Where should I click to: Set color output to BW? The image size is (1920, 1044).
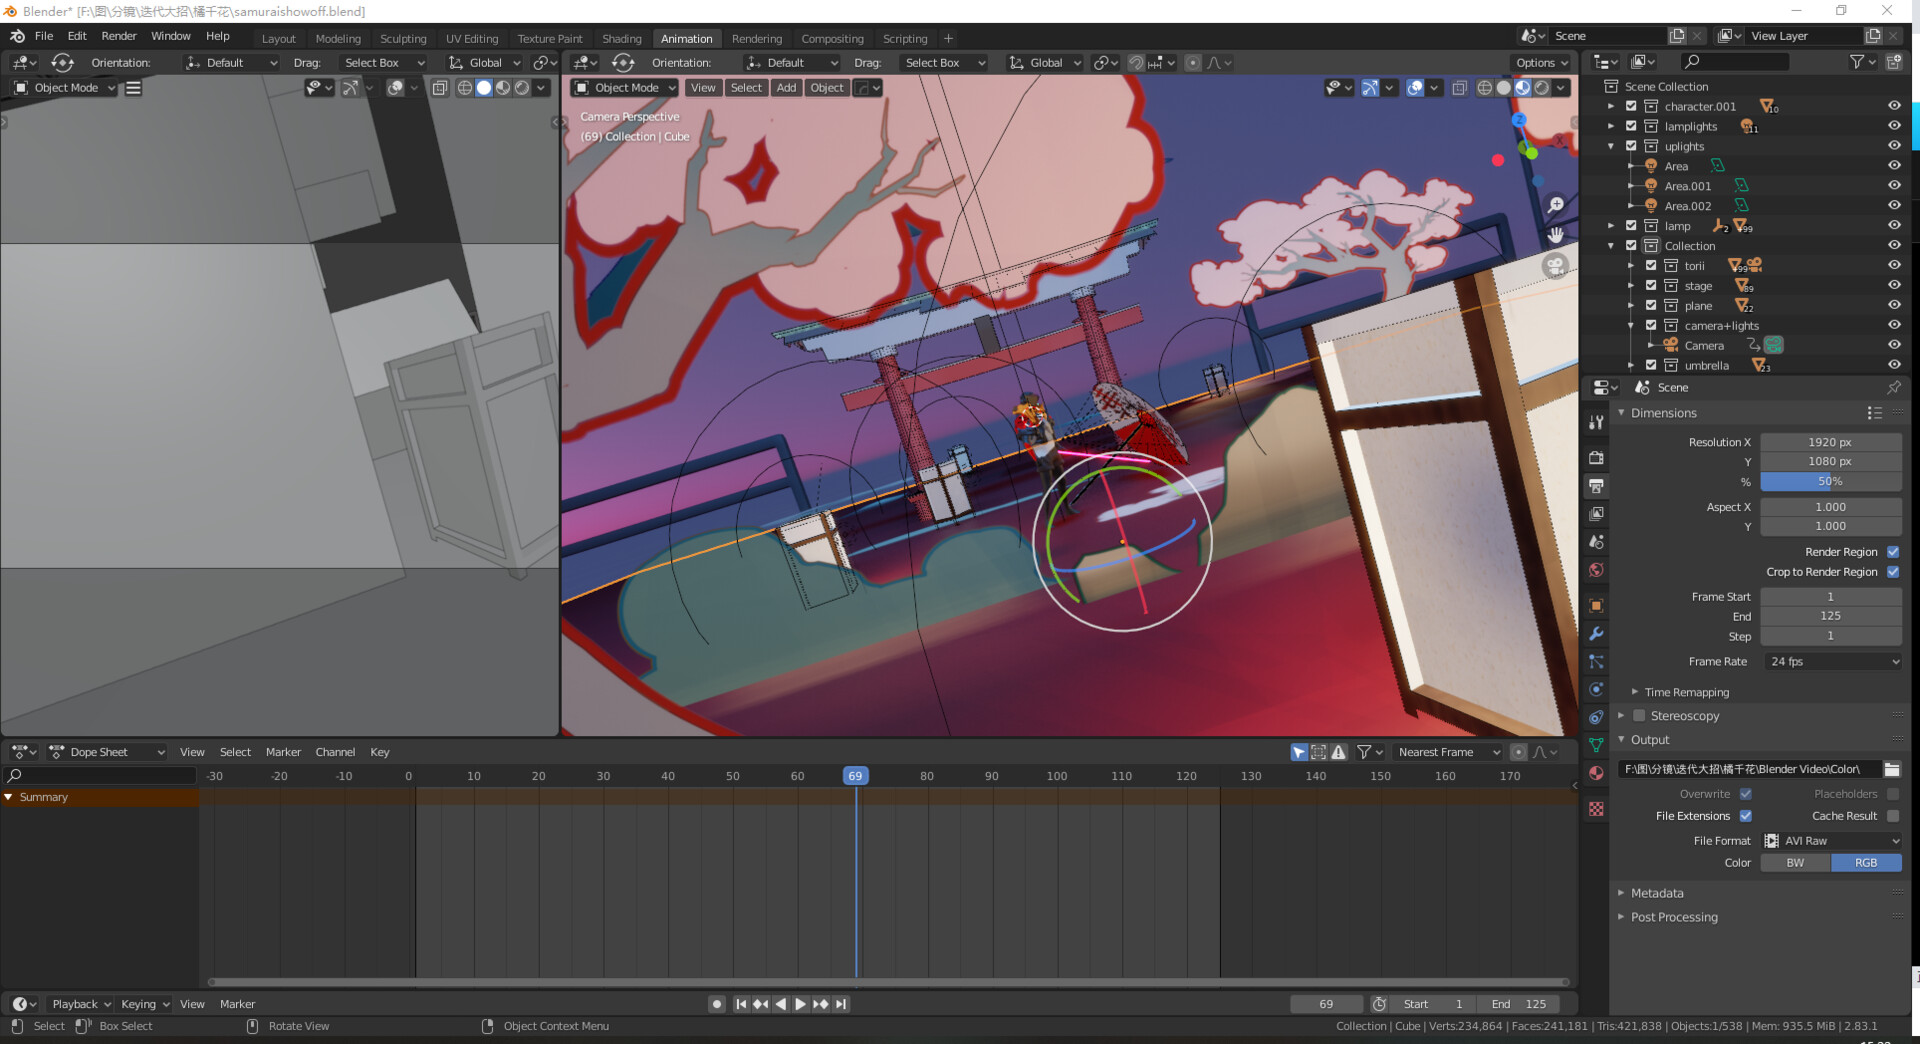tap(1795, 862)
